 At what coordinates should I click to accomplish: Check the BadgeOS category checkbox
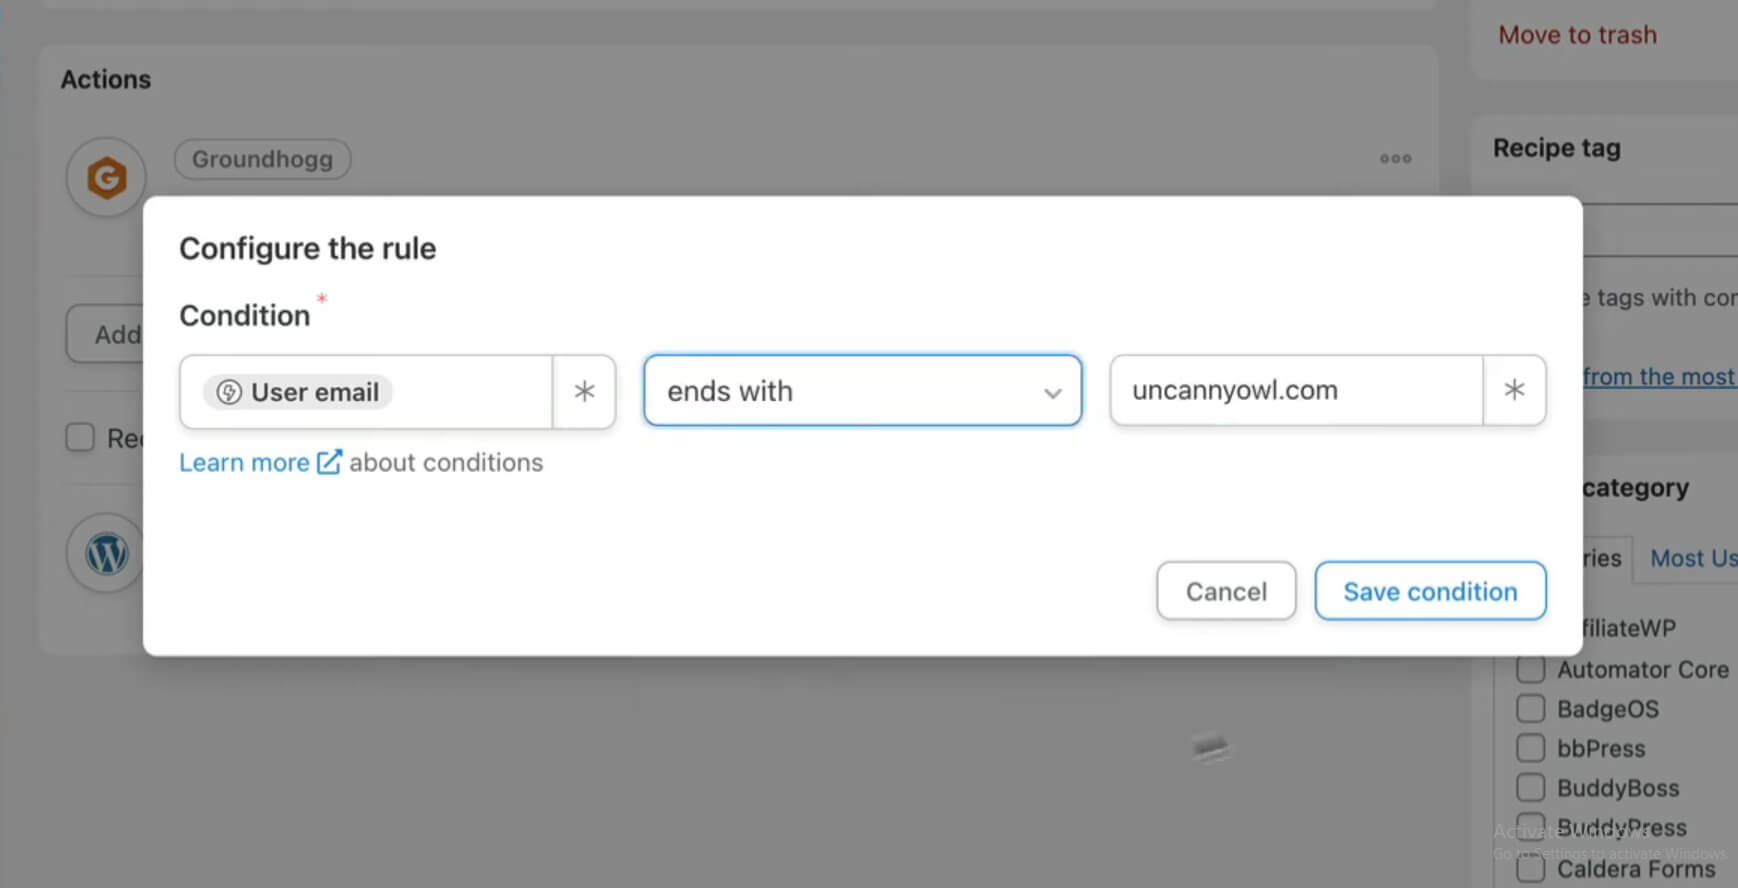coord(1530,709)
